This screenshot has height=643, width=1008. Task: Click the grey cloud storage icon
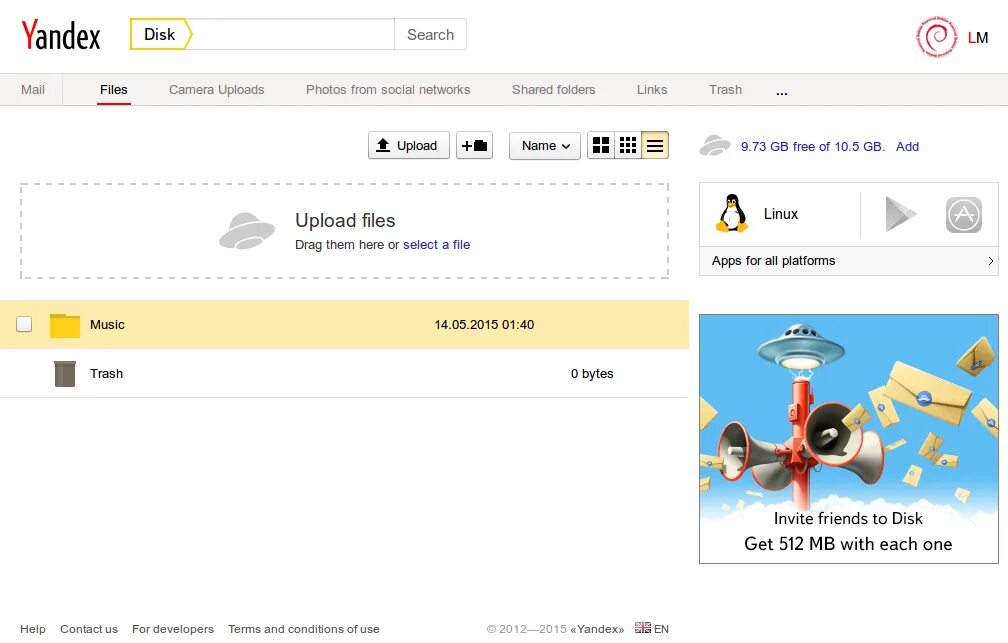(x=715, y=145)
